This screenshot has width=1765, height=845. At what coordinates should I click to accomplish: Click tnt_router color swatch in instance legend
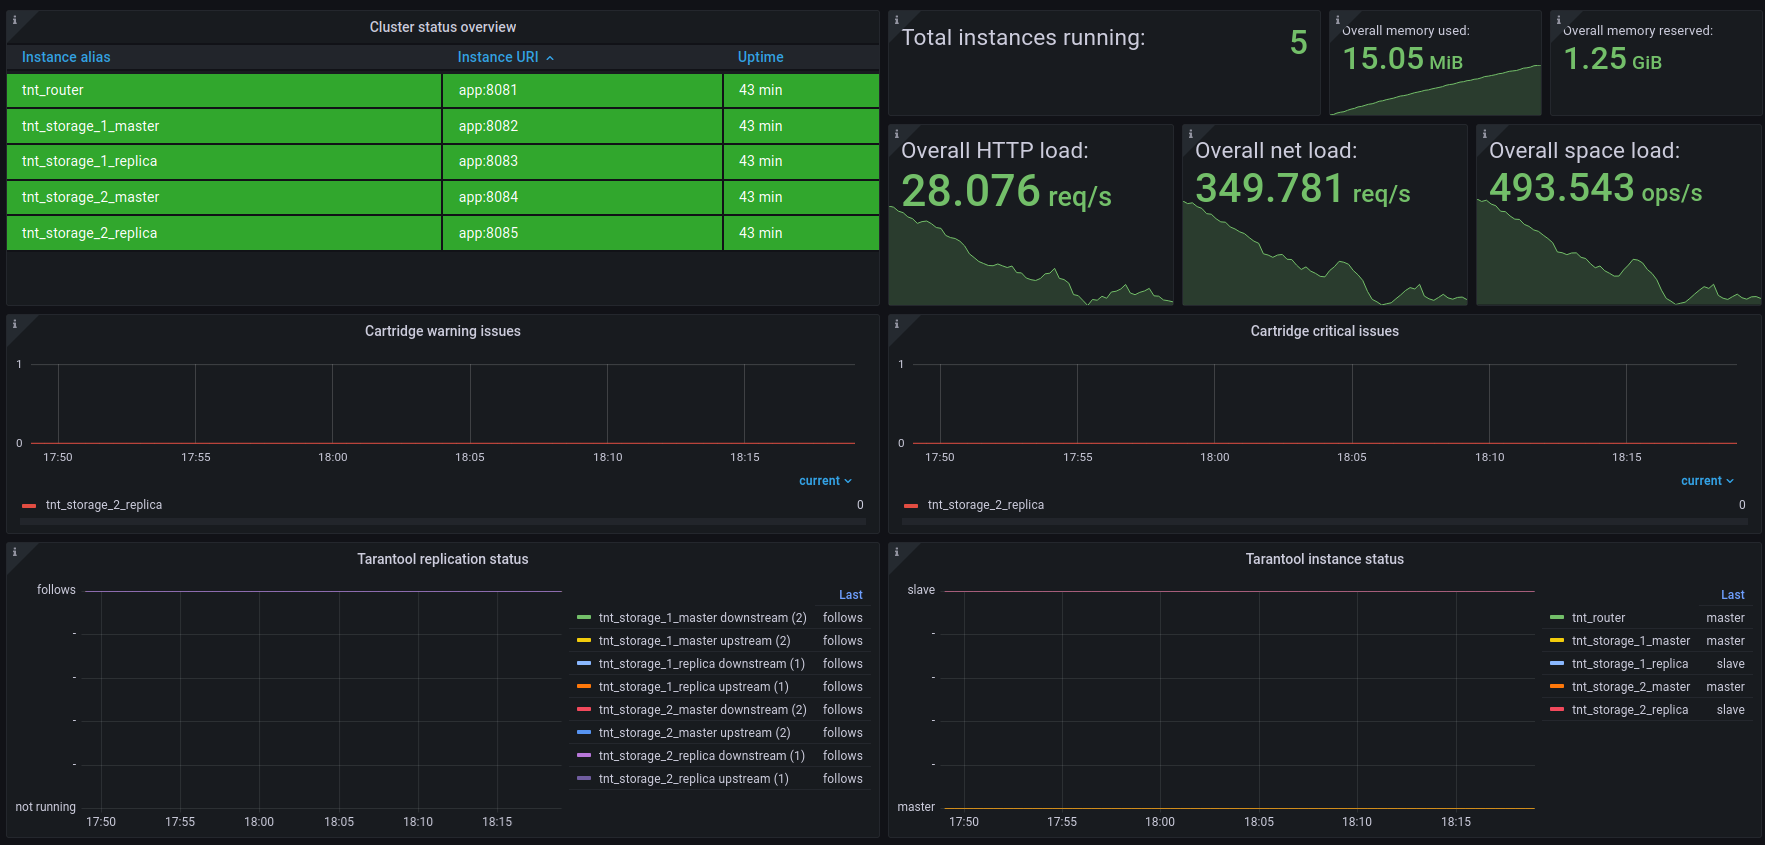tap(1557, 618)
